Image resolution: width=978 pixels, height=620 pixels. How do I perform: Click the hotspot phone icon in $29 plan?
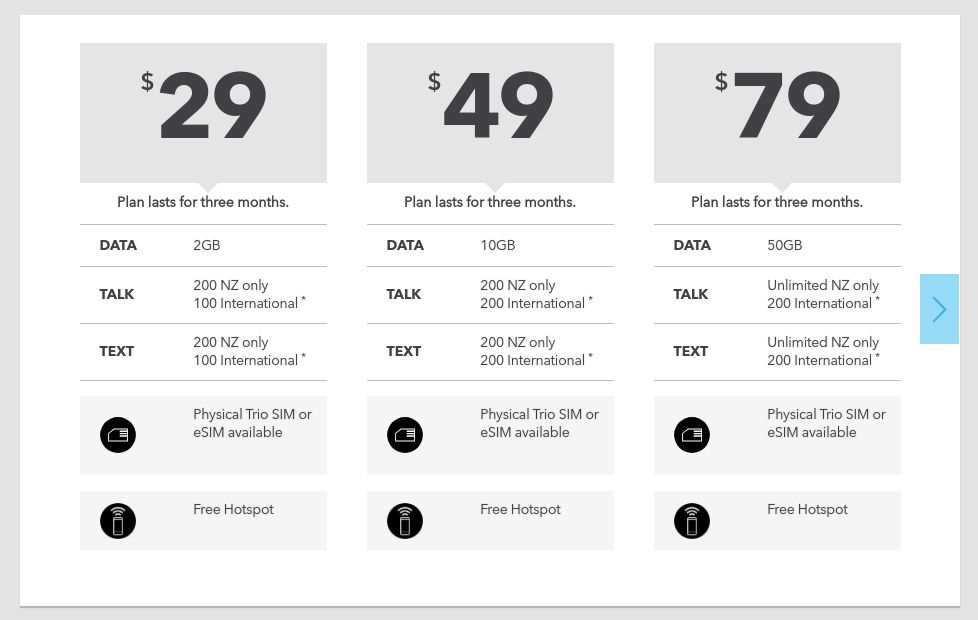(x=118, y=521)
